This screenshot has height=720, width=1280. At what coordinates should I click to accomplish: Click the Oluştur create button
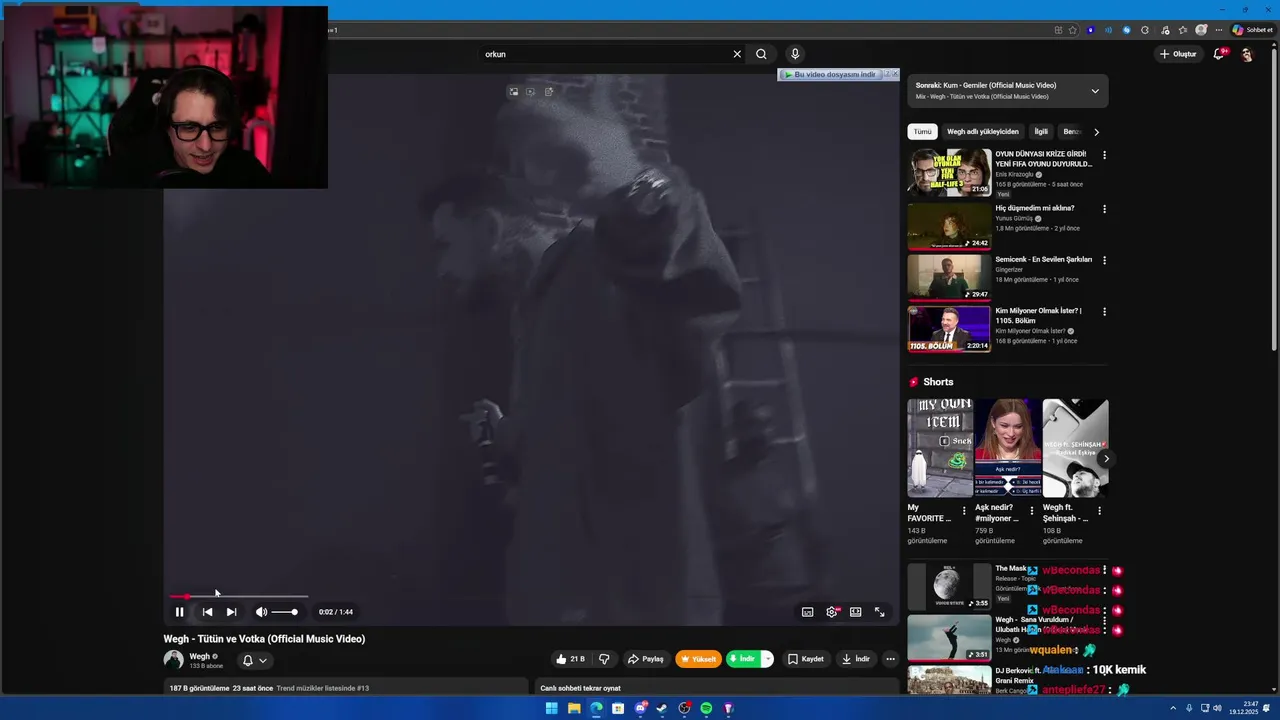point(1178,54)
